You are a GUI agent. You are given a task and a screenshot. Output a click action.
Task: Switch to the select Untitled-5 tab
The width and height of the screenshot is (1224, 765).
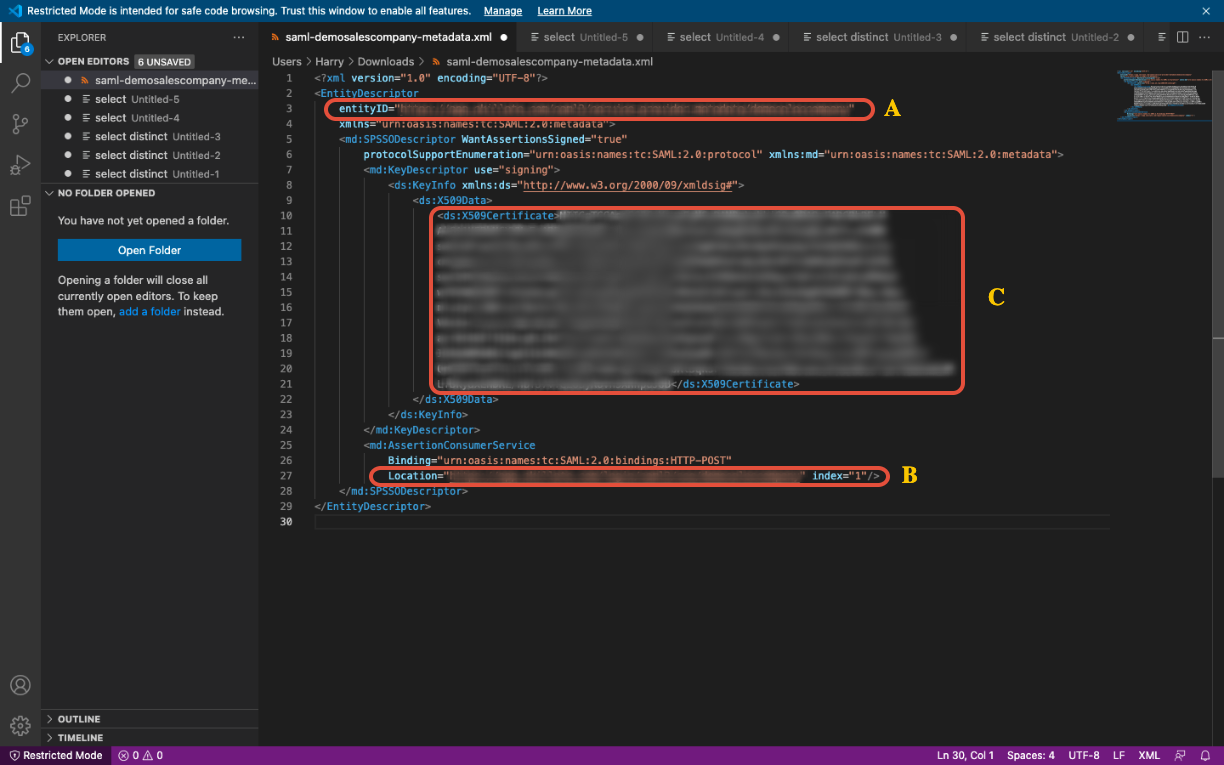point(585,37)
